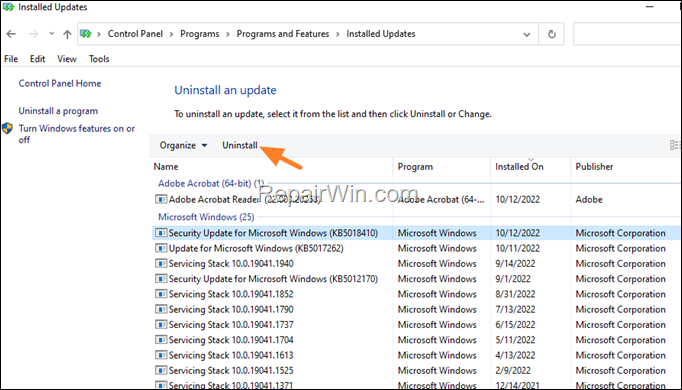Click the address bar Control Panel icon

86,33
